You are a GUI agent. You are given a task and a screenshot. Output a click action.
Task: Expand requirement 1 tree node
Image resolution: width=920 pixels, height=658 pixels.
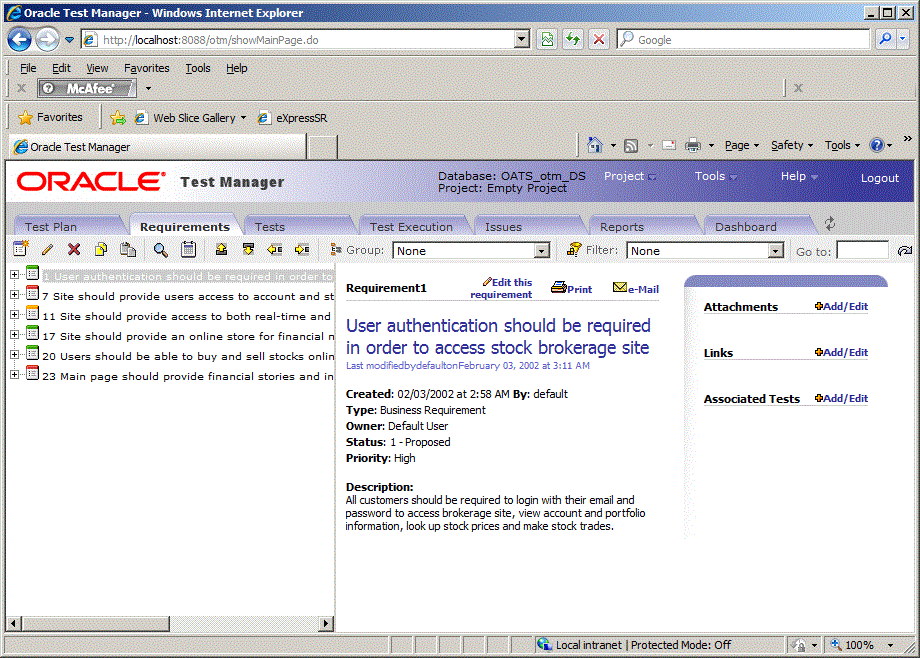pos(15,275)
